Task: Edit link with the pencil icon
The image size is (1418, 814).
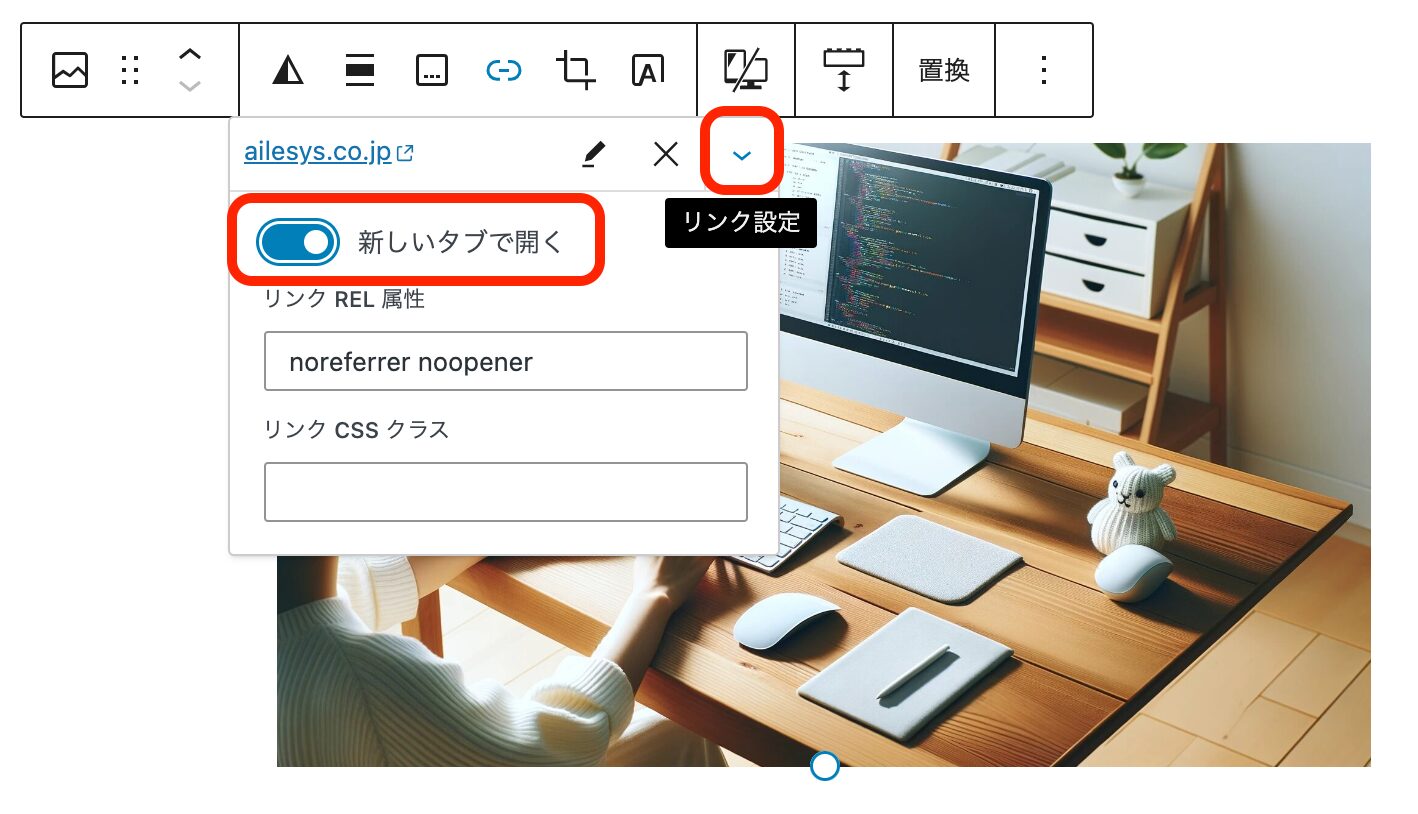Action: 594,153
